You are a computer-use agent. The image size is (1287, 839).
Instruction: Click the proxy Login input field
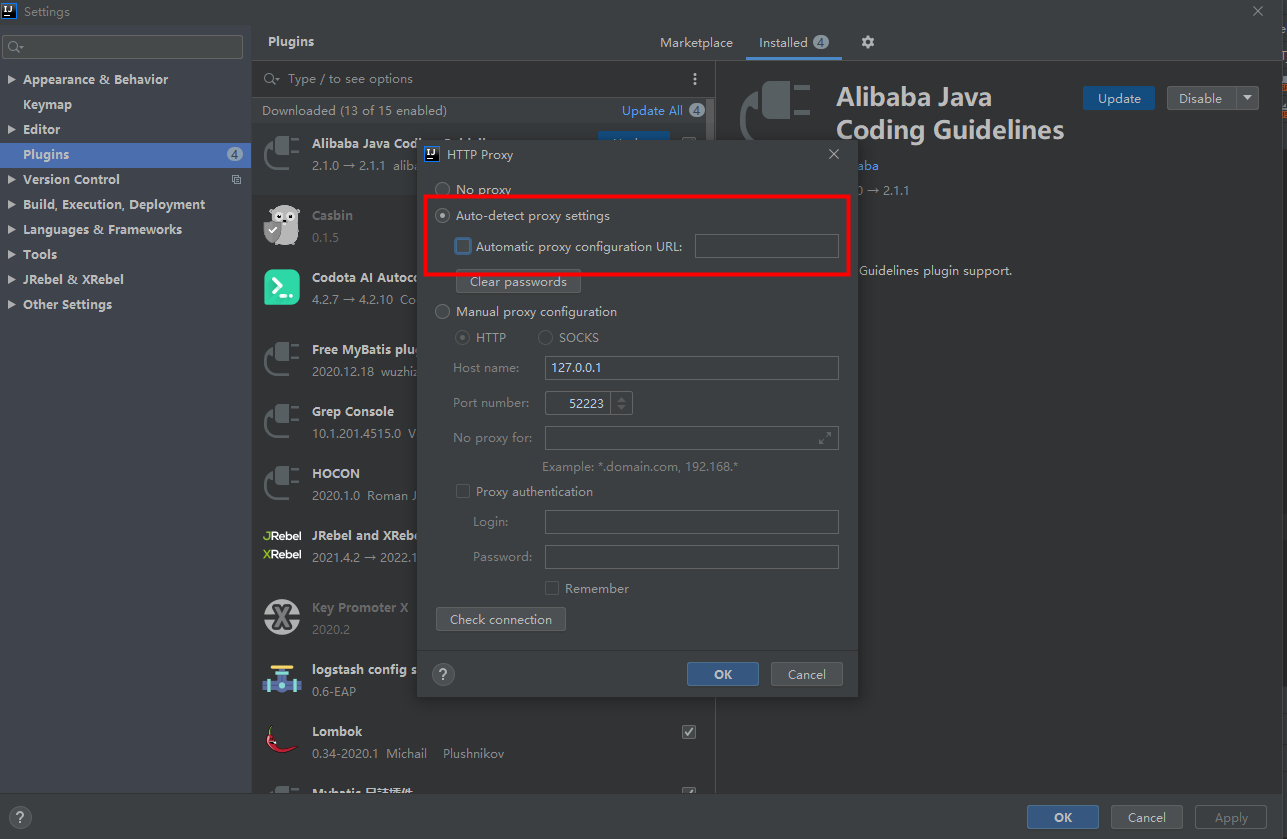(692, 521)
